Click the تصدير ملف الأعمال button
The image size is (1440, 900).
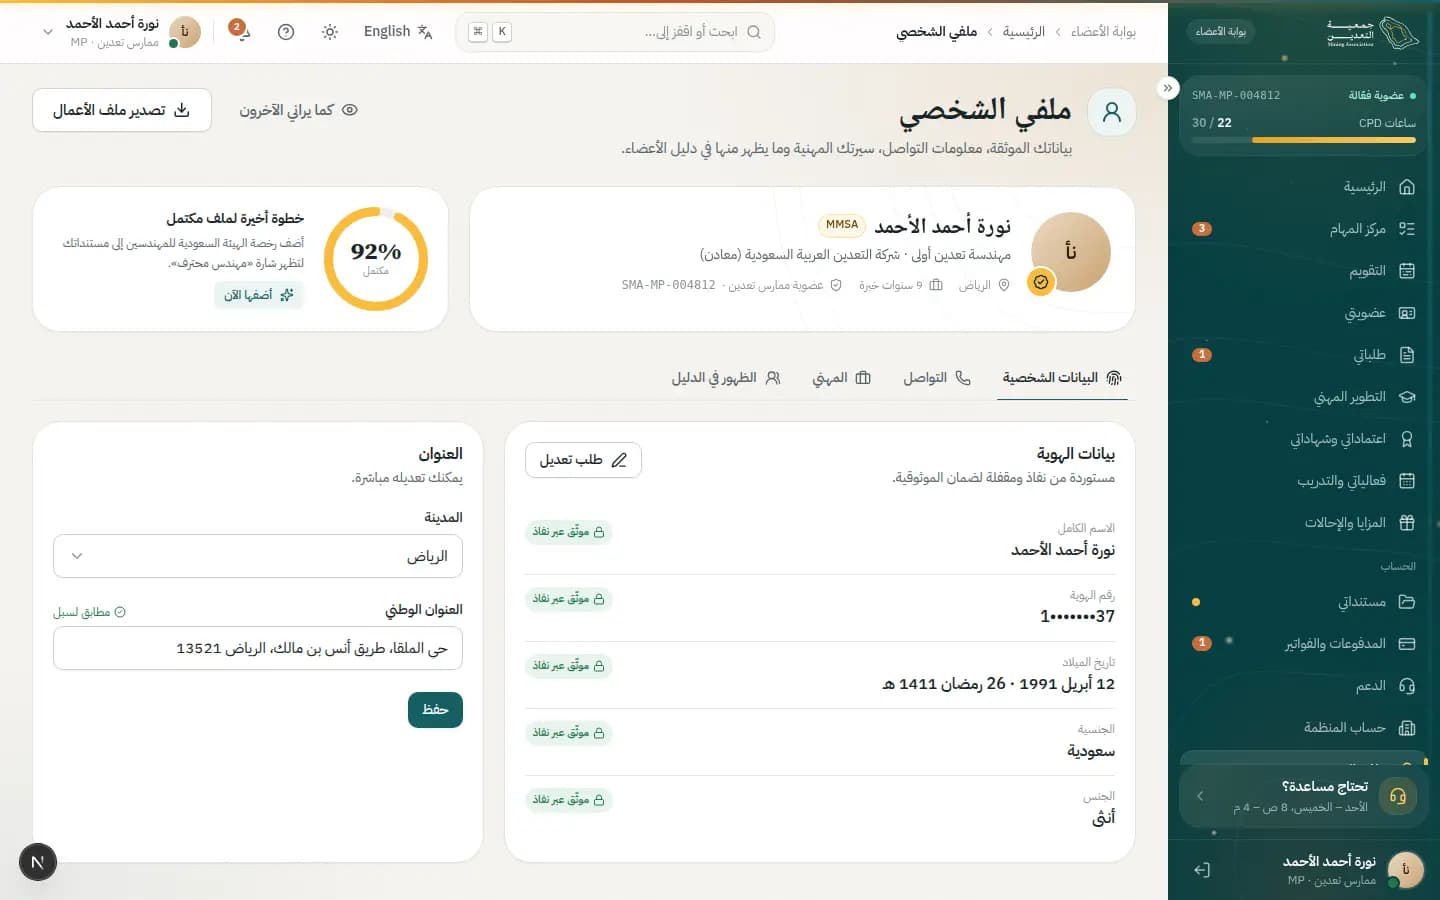tap(122, 110)
